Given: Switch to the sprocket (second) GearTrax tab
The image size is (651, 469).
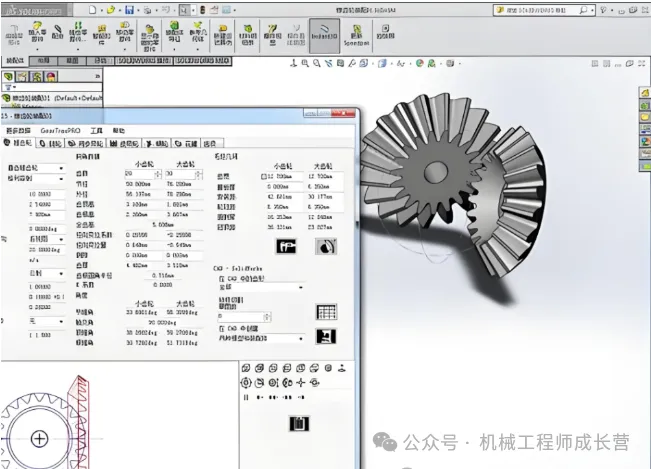Looking at the screenshot, I should [51, 144].
